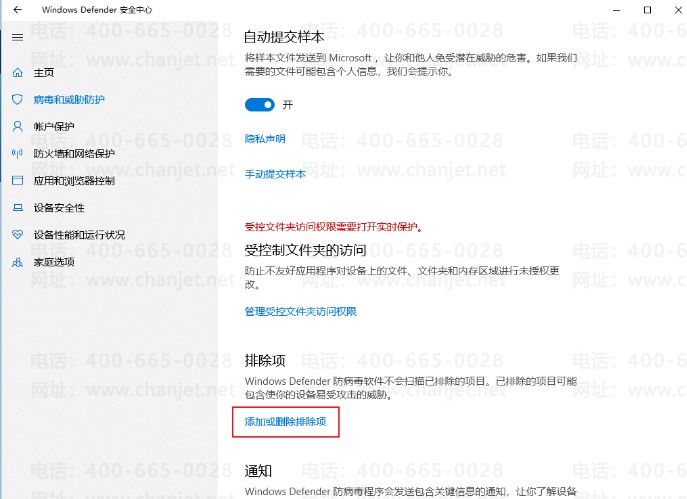This screenshot has width=687, height=499.
Task: Open 帐户保护 section
Action: 54,127
